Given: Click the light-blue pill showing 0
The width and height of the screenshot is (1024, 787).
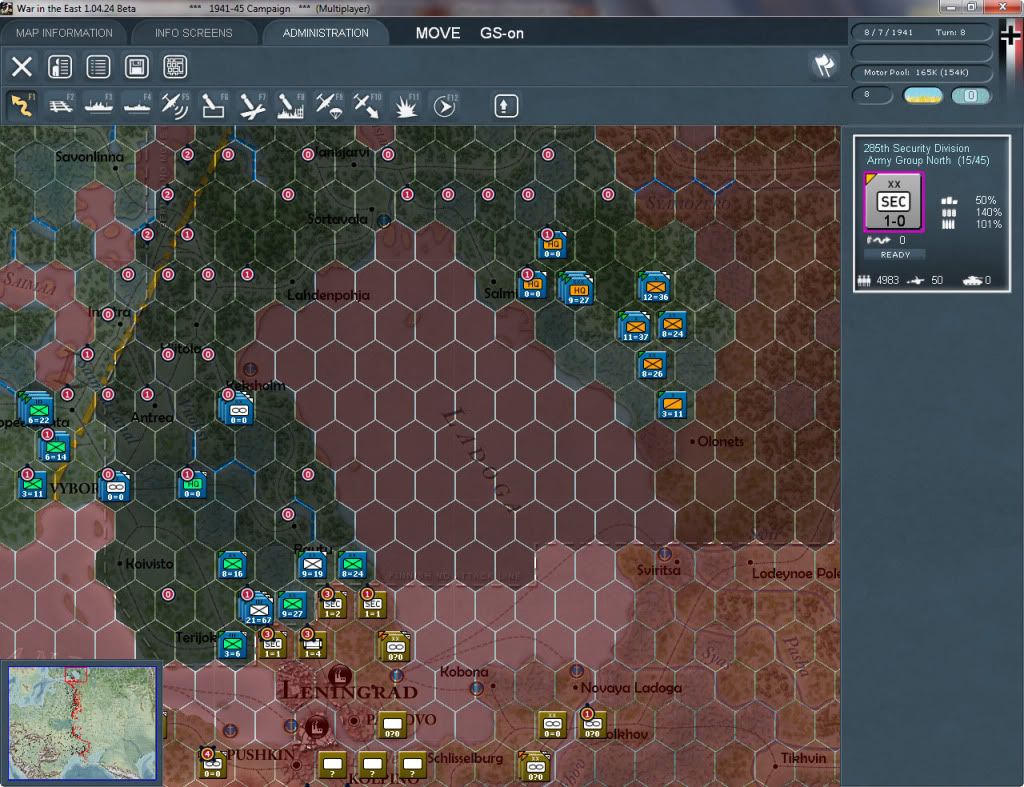Looking at the screenshot, I should coord(970,95).
